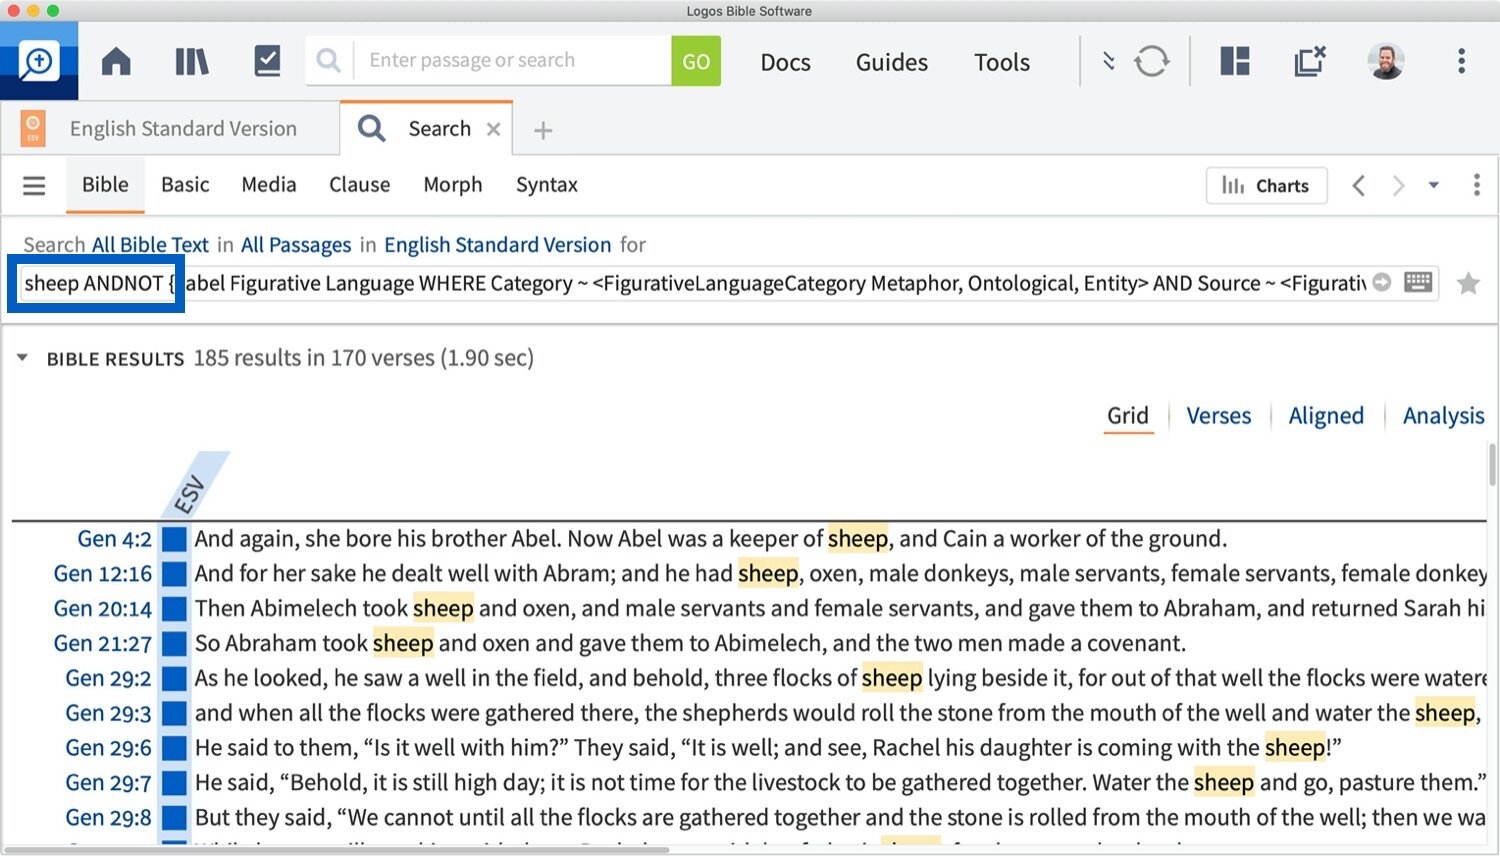Add a new tab with plus icon
This screenshot has width=1500, height=856.
pos(543,130)
